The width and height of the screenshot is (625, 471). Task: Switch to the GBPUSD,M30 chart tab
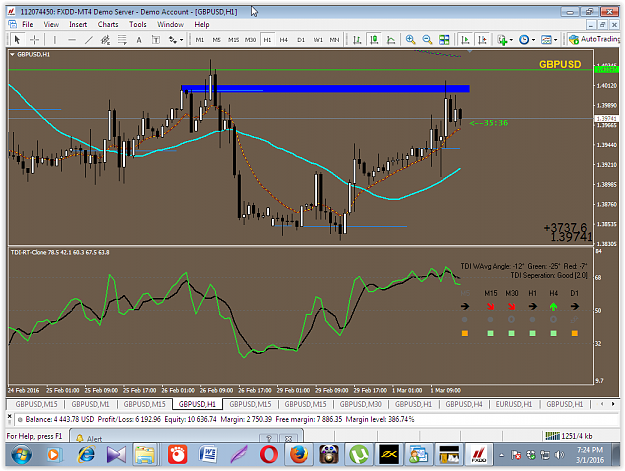click(x=360, y=404)
